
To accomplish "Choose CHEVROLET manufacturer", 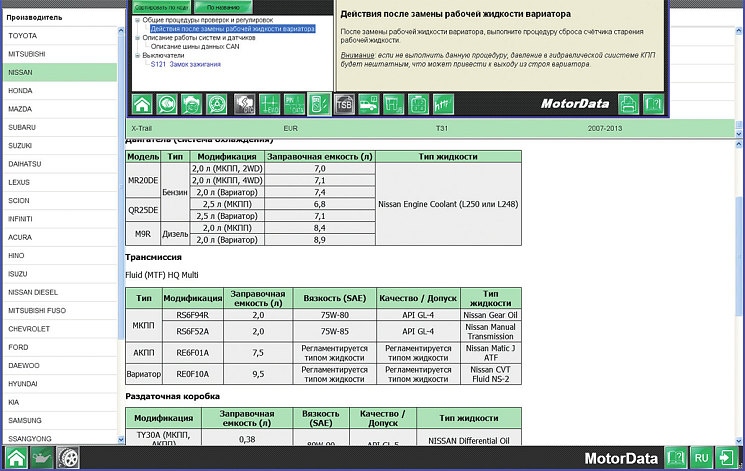I will click(60, 329).
